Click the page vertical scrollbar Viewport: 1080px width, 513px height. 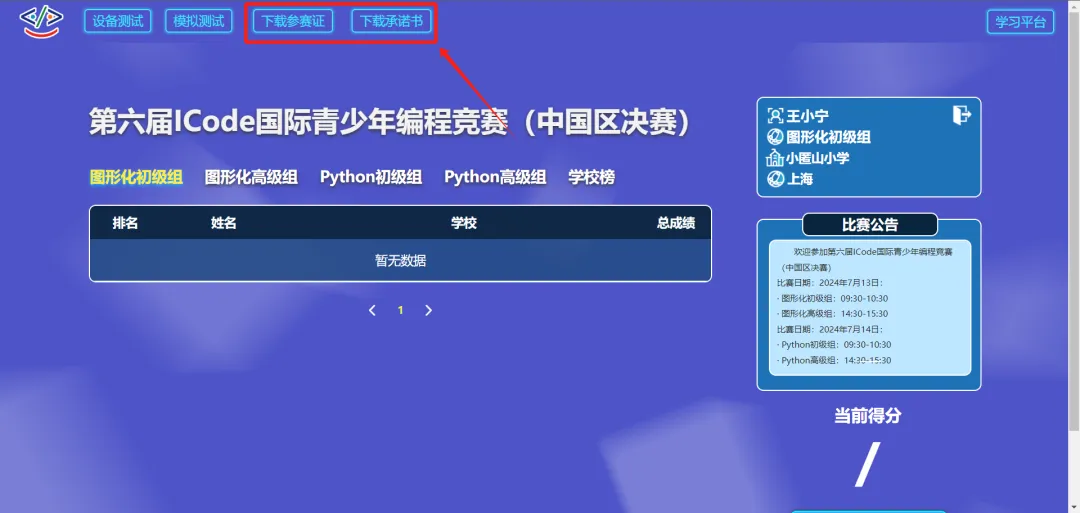1074,256
